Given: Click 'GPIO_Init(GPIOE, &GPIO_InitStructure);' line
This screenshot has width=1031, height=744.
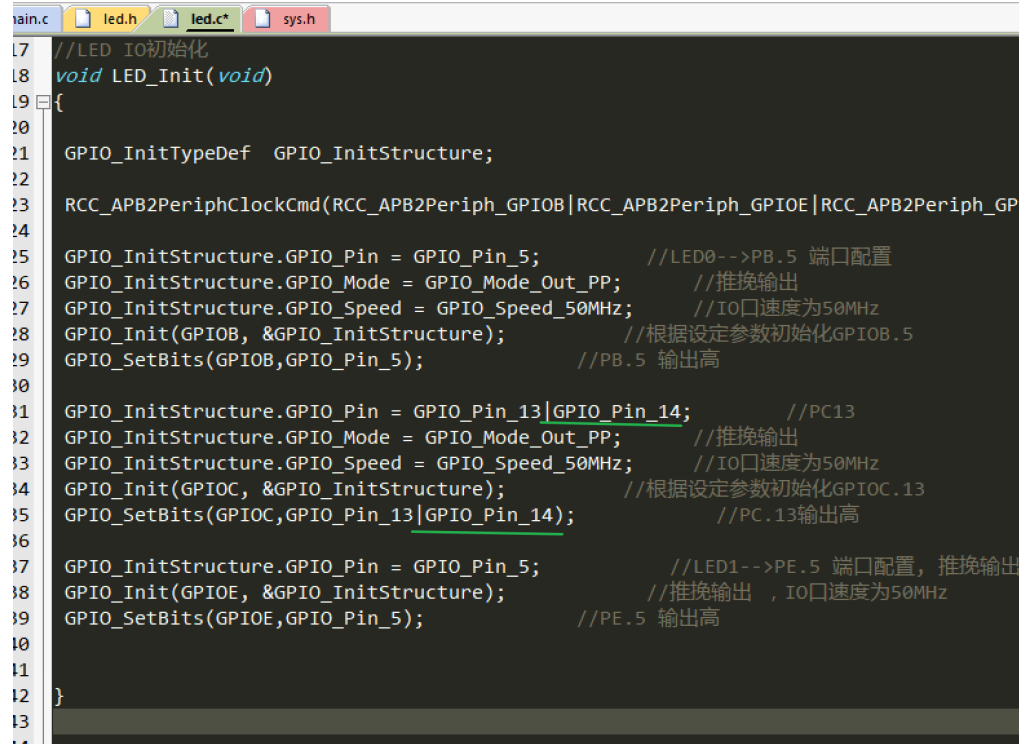Looking at the screenshot, I should [285, 593].
